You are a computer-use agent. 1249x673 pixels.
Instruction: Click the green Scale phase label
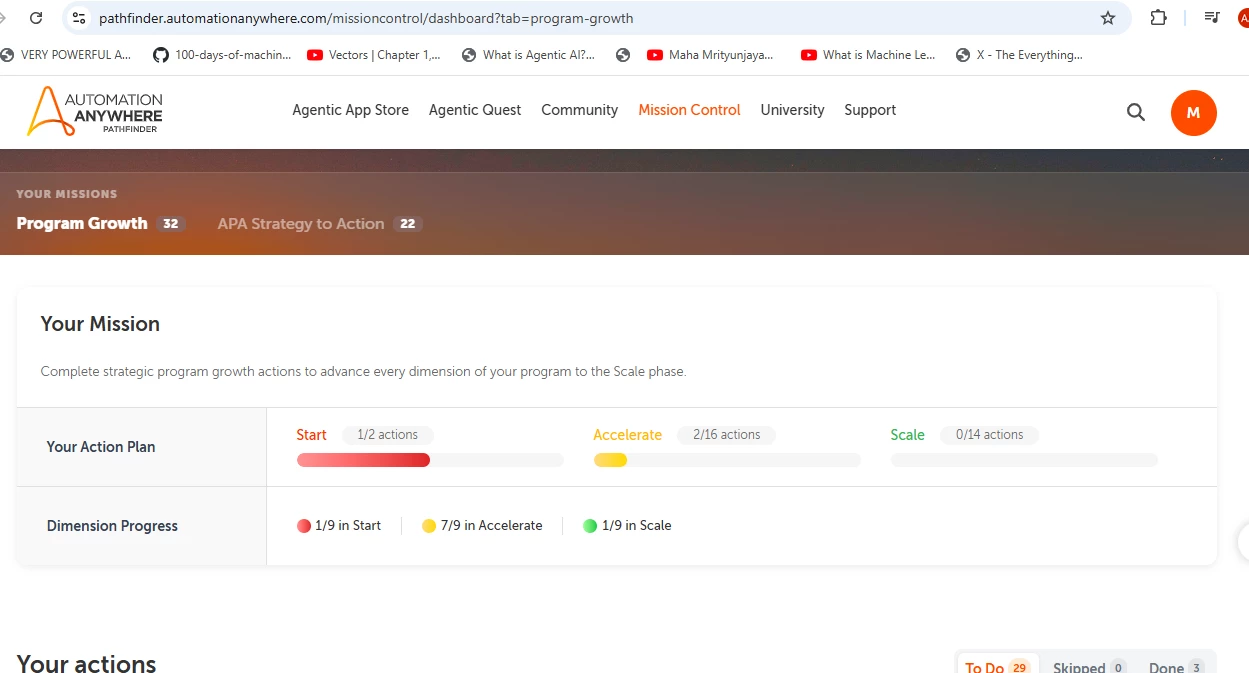(x=908, y=435)
